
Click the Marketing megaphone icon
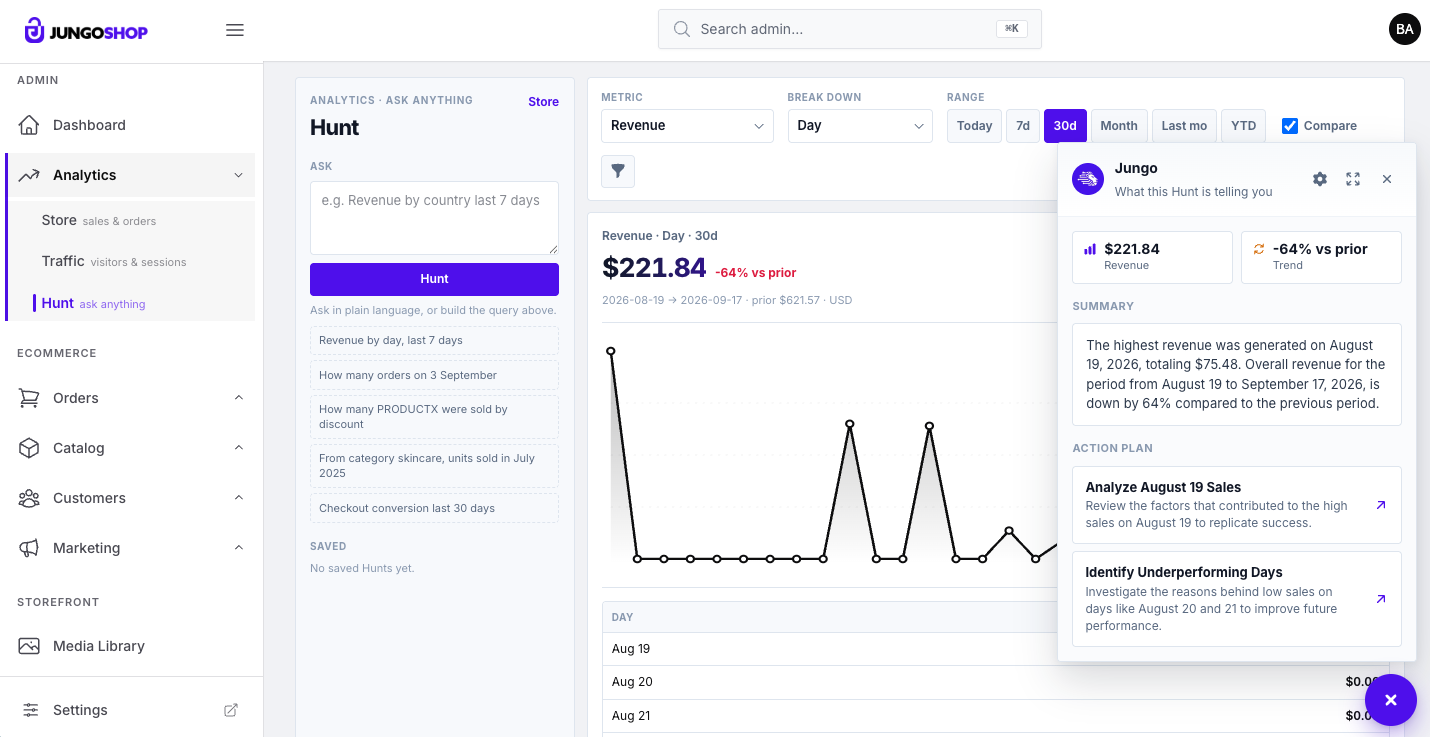pos(29,548)
